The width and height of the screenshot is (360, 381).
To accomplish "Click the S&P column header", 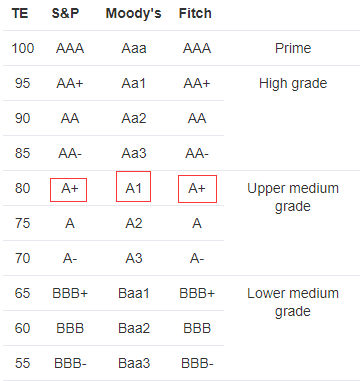I will tap(65, 13).
